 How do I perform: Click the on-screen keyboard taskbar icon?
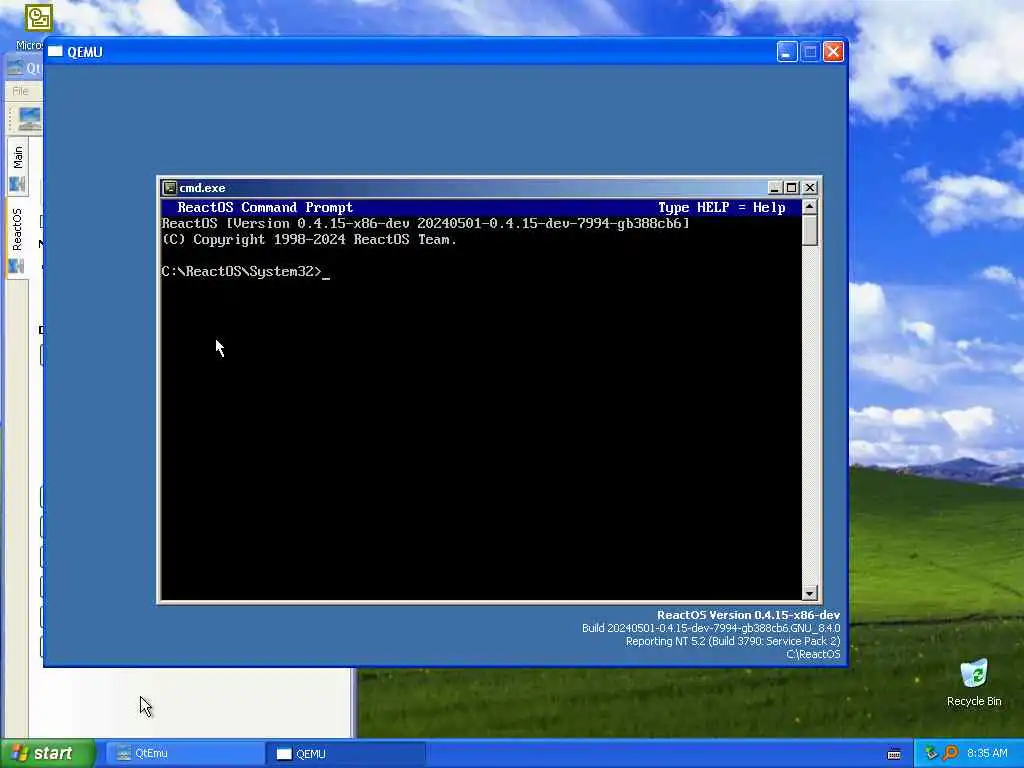(894, 754)
